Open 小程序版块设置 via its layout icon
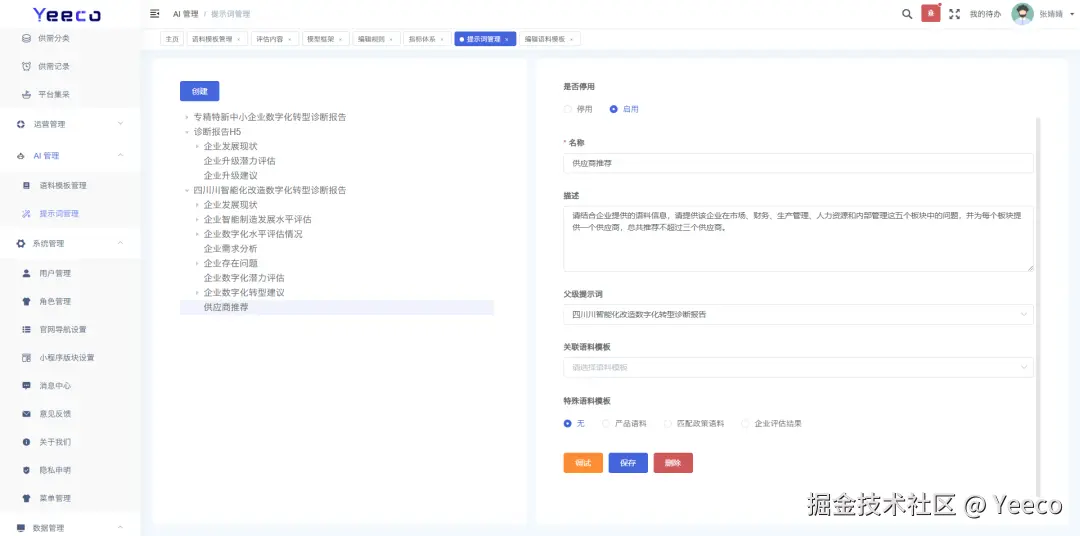This screenshot has width=1080, height=536. click(x=26, y=358)
